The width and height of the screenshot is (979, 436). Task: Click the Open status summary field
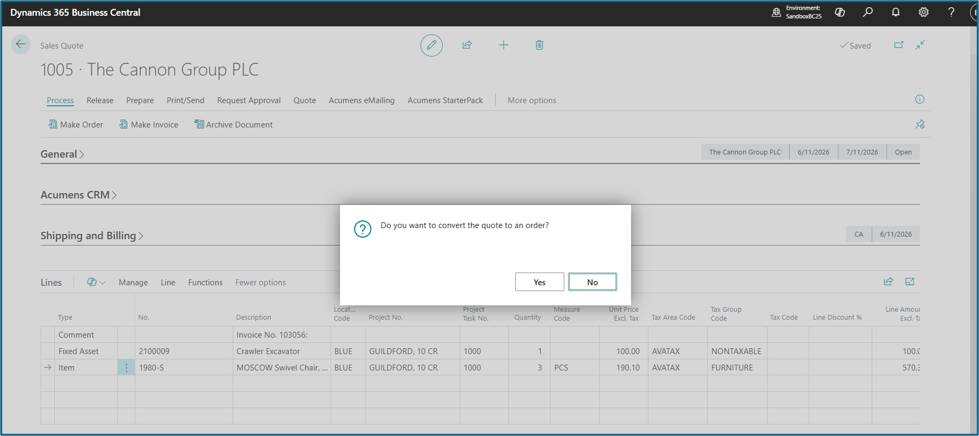point(903,152)
